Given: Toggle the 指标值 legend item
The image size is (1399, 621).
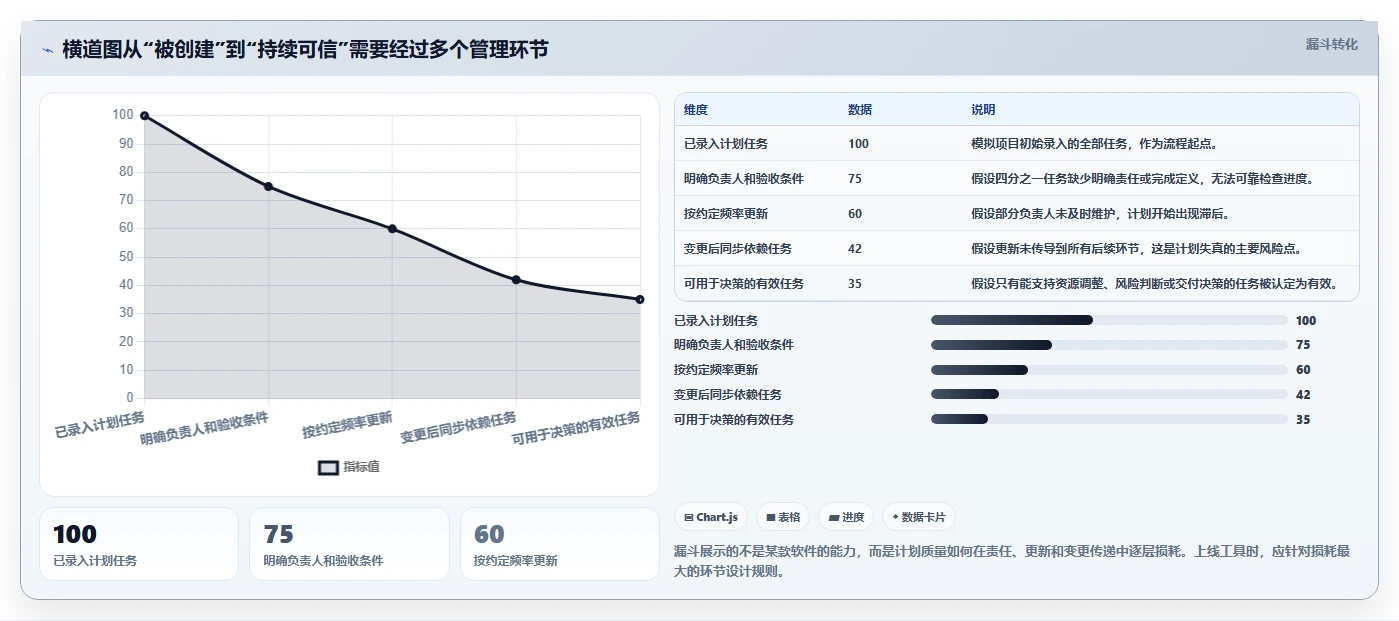Looking at the screenshot, I should tap(349, 467).
